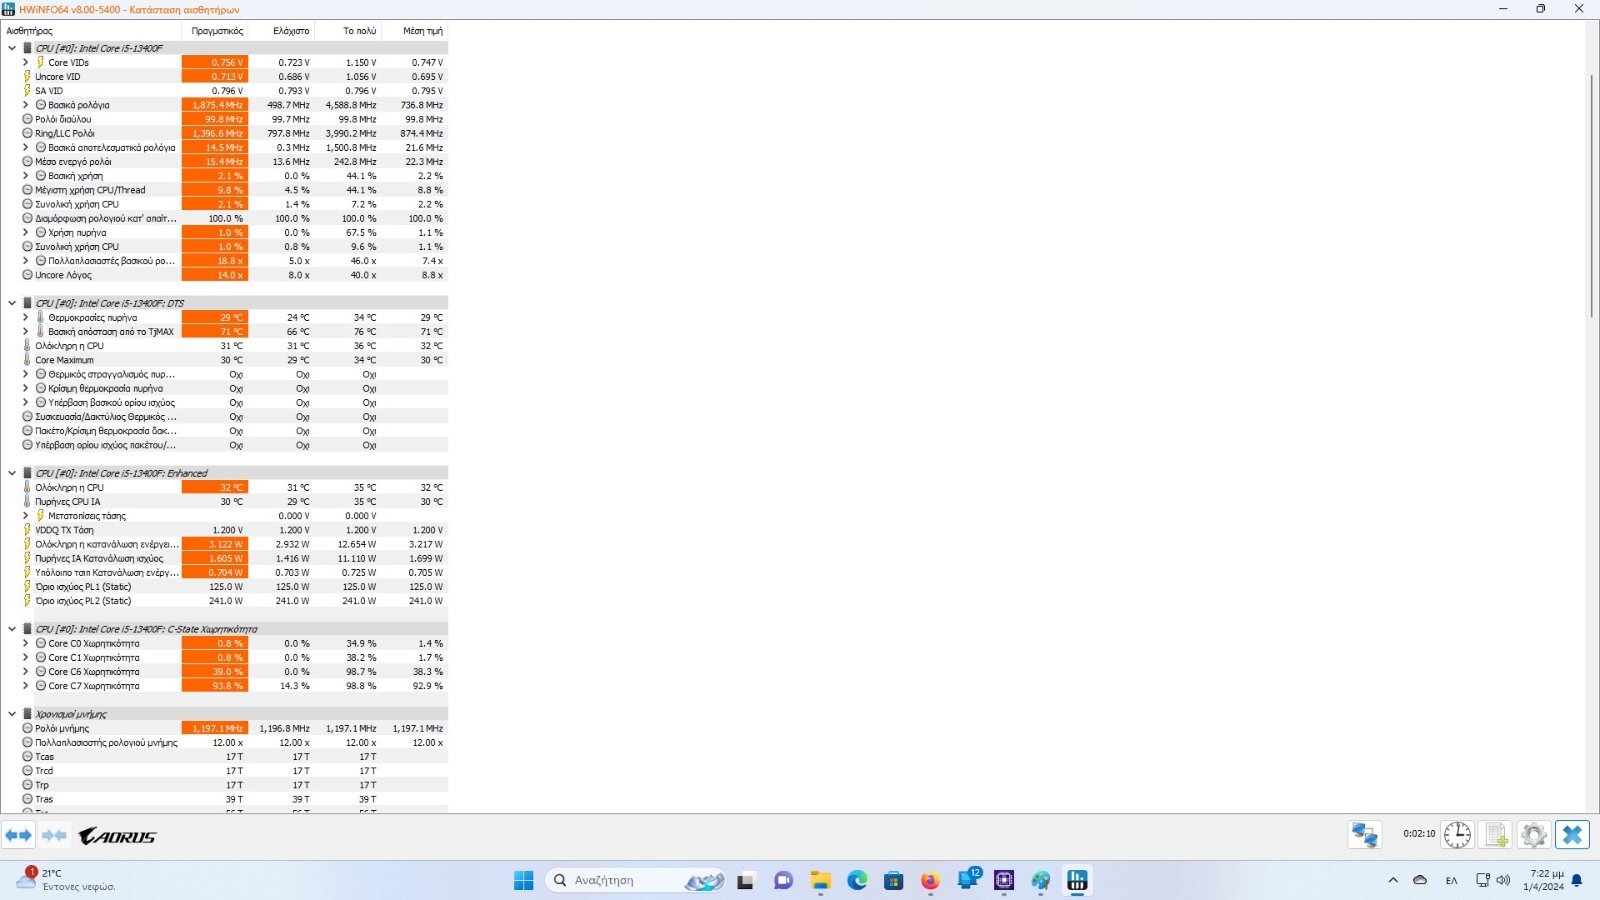Open the notification bell in the tray
This screenshot has height=900, width=1600.
click(1577, 880)
